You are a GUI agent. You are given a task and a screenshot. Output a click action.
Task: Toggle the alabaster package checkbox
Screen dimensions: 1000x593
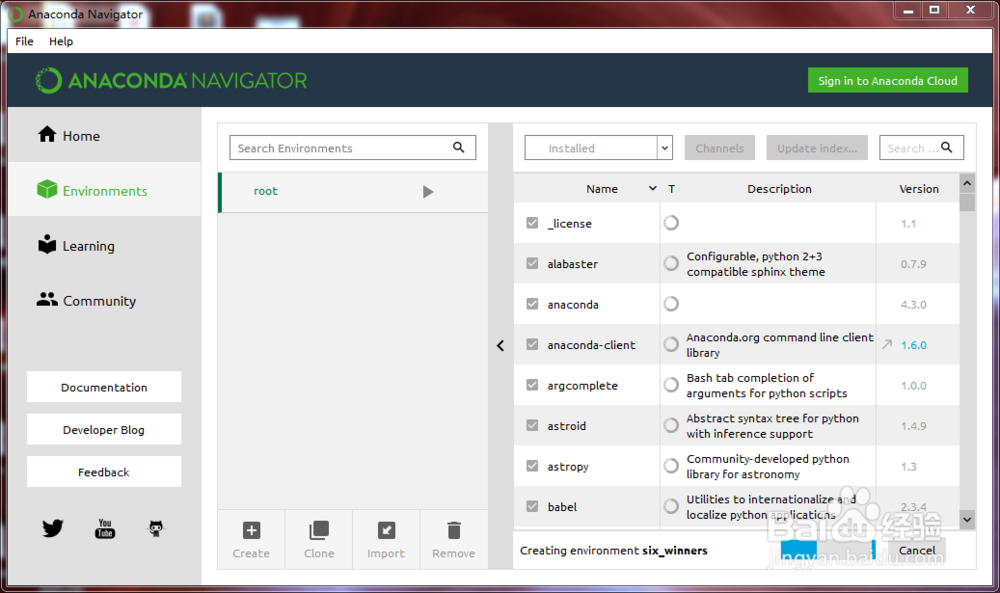[532, 263]
